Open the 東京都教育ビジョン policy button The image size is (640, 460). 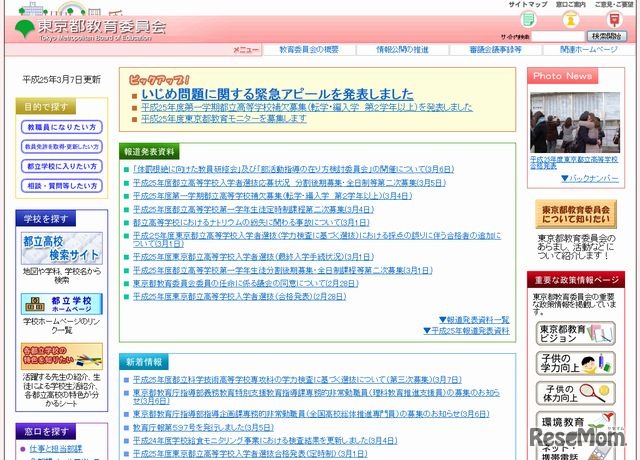click(576, 333)
